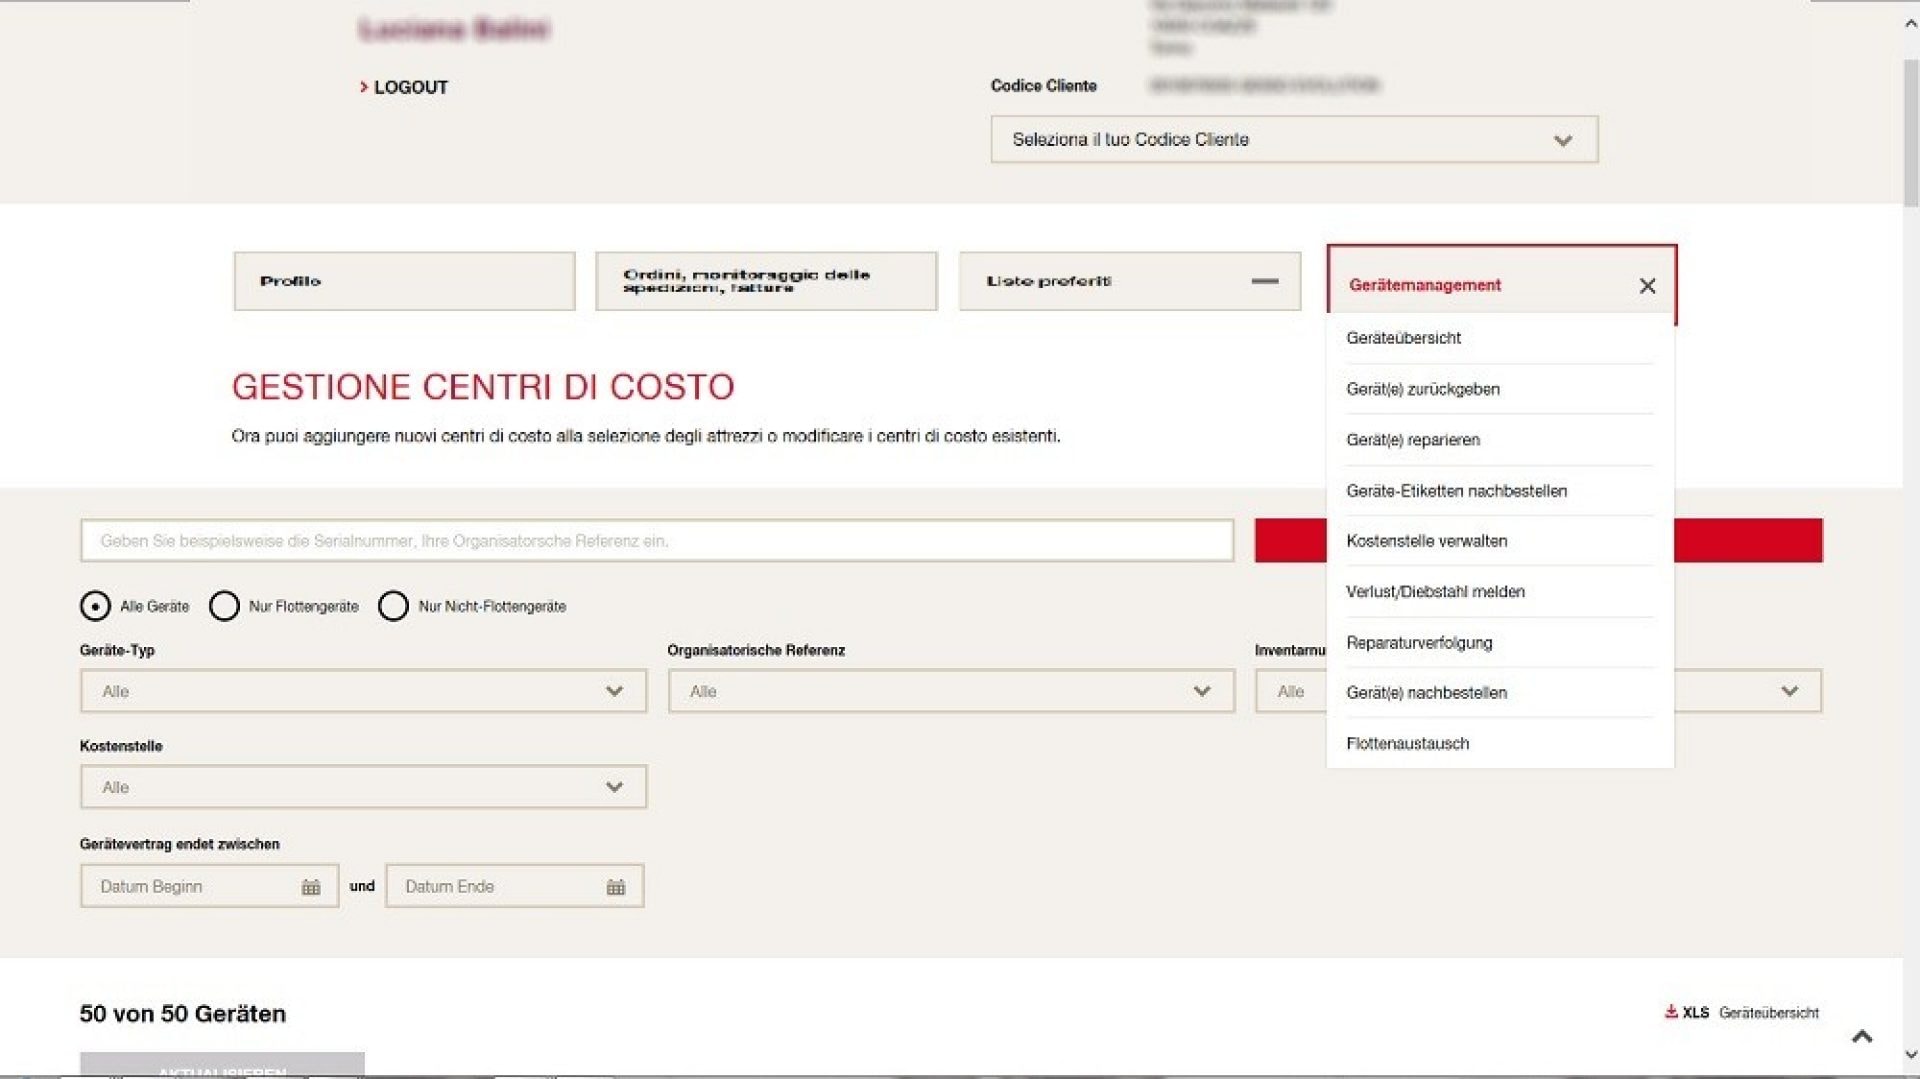Choose Nur Nicht-Flottengeräte radio option
Image resolution: width=1920 pixels, height=1079 pixels.
click(x=393, y=606)
